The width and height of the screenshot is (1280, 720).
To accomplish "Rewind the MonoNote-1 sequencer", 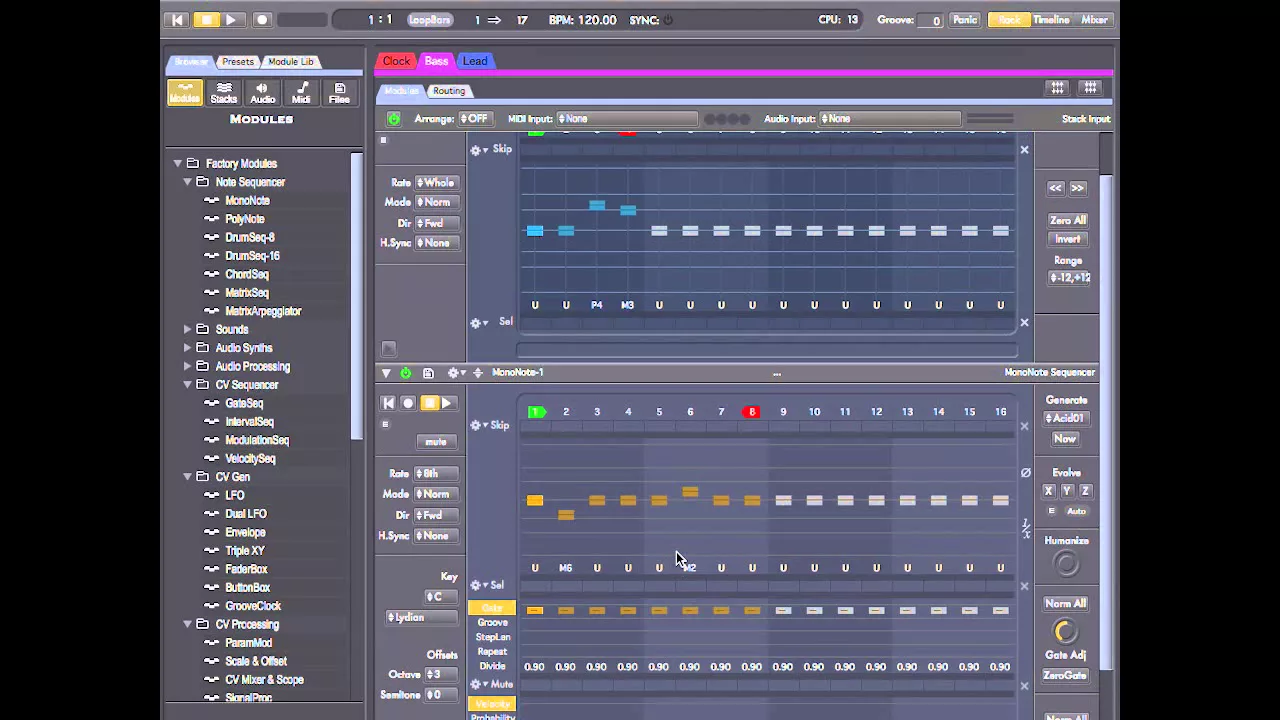I will tap(389, 403).
